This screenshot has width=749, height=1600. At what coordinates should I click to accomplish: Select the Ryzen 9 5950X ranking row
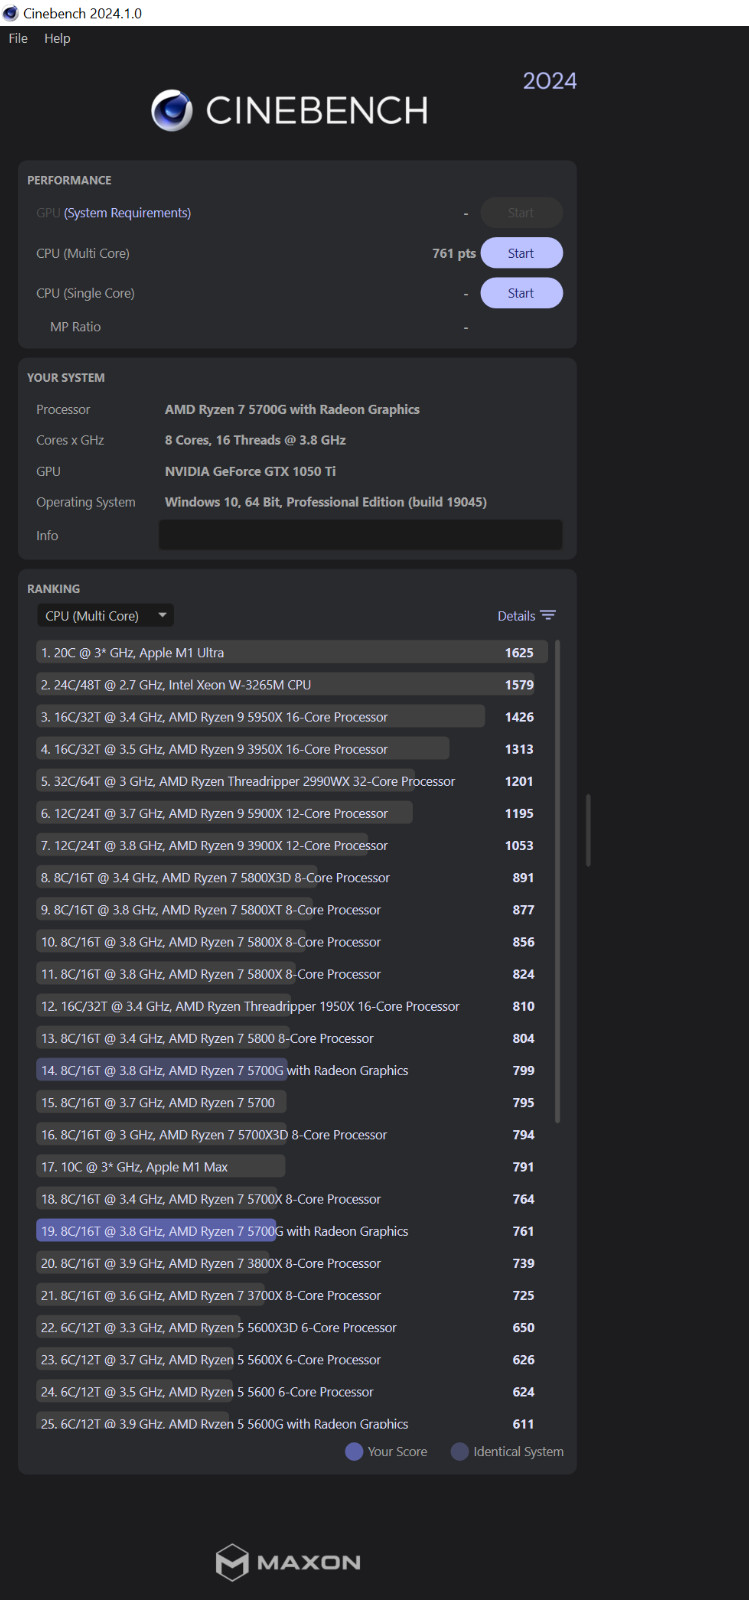tap(292, 717)
